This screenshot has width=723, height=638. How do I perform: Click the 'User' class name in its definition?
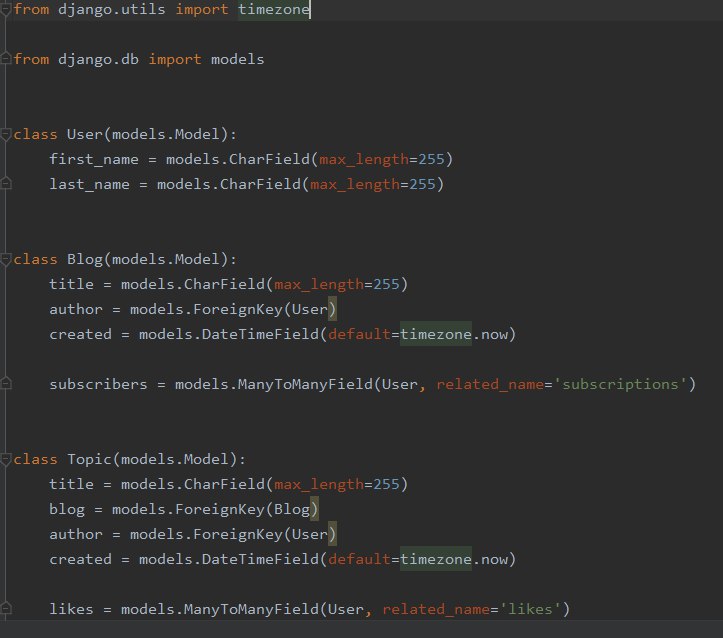coord(85,134)
